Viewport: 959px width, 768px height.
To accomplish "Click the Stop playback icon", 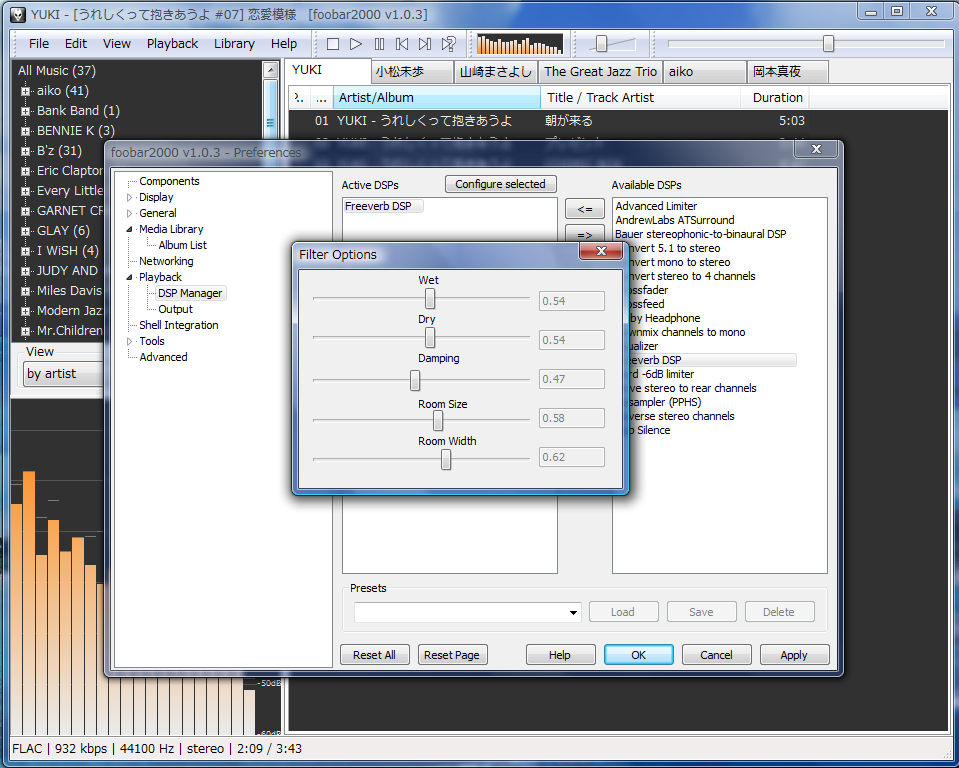I will point(333,44).
